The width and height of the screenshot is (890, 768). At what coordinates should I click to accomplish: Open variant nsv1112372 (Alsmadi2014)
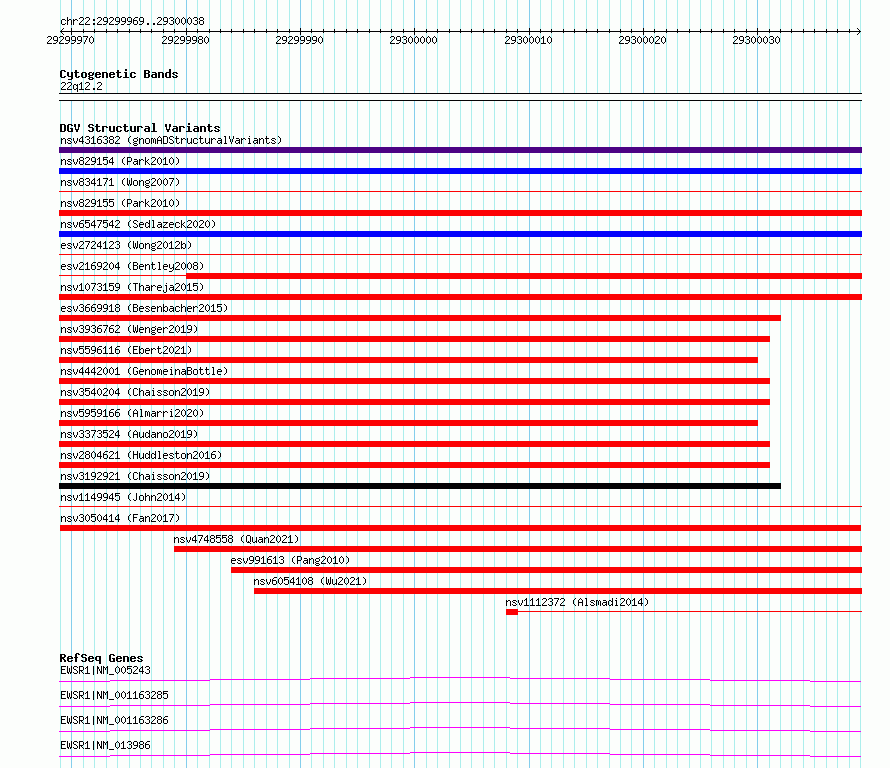tap(577, 602)
